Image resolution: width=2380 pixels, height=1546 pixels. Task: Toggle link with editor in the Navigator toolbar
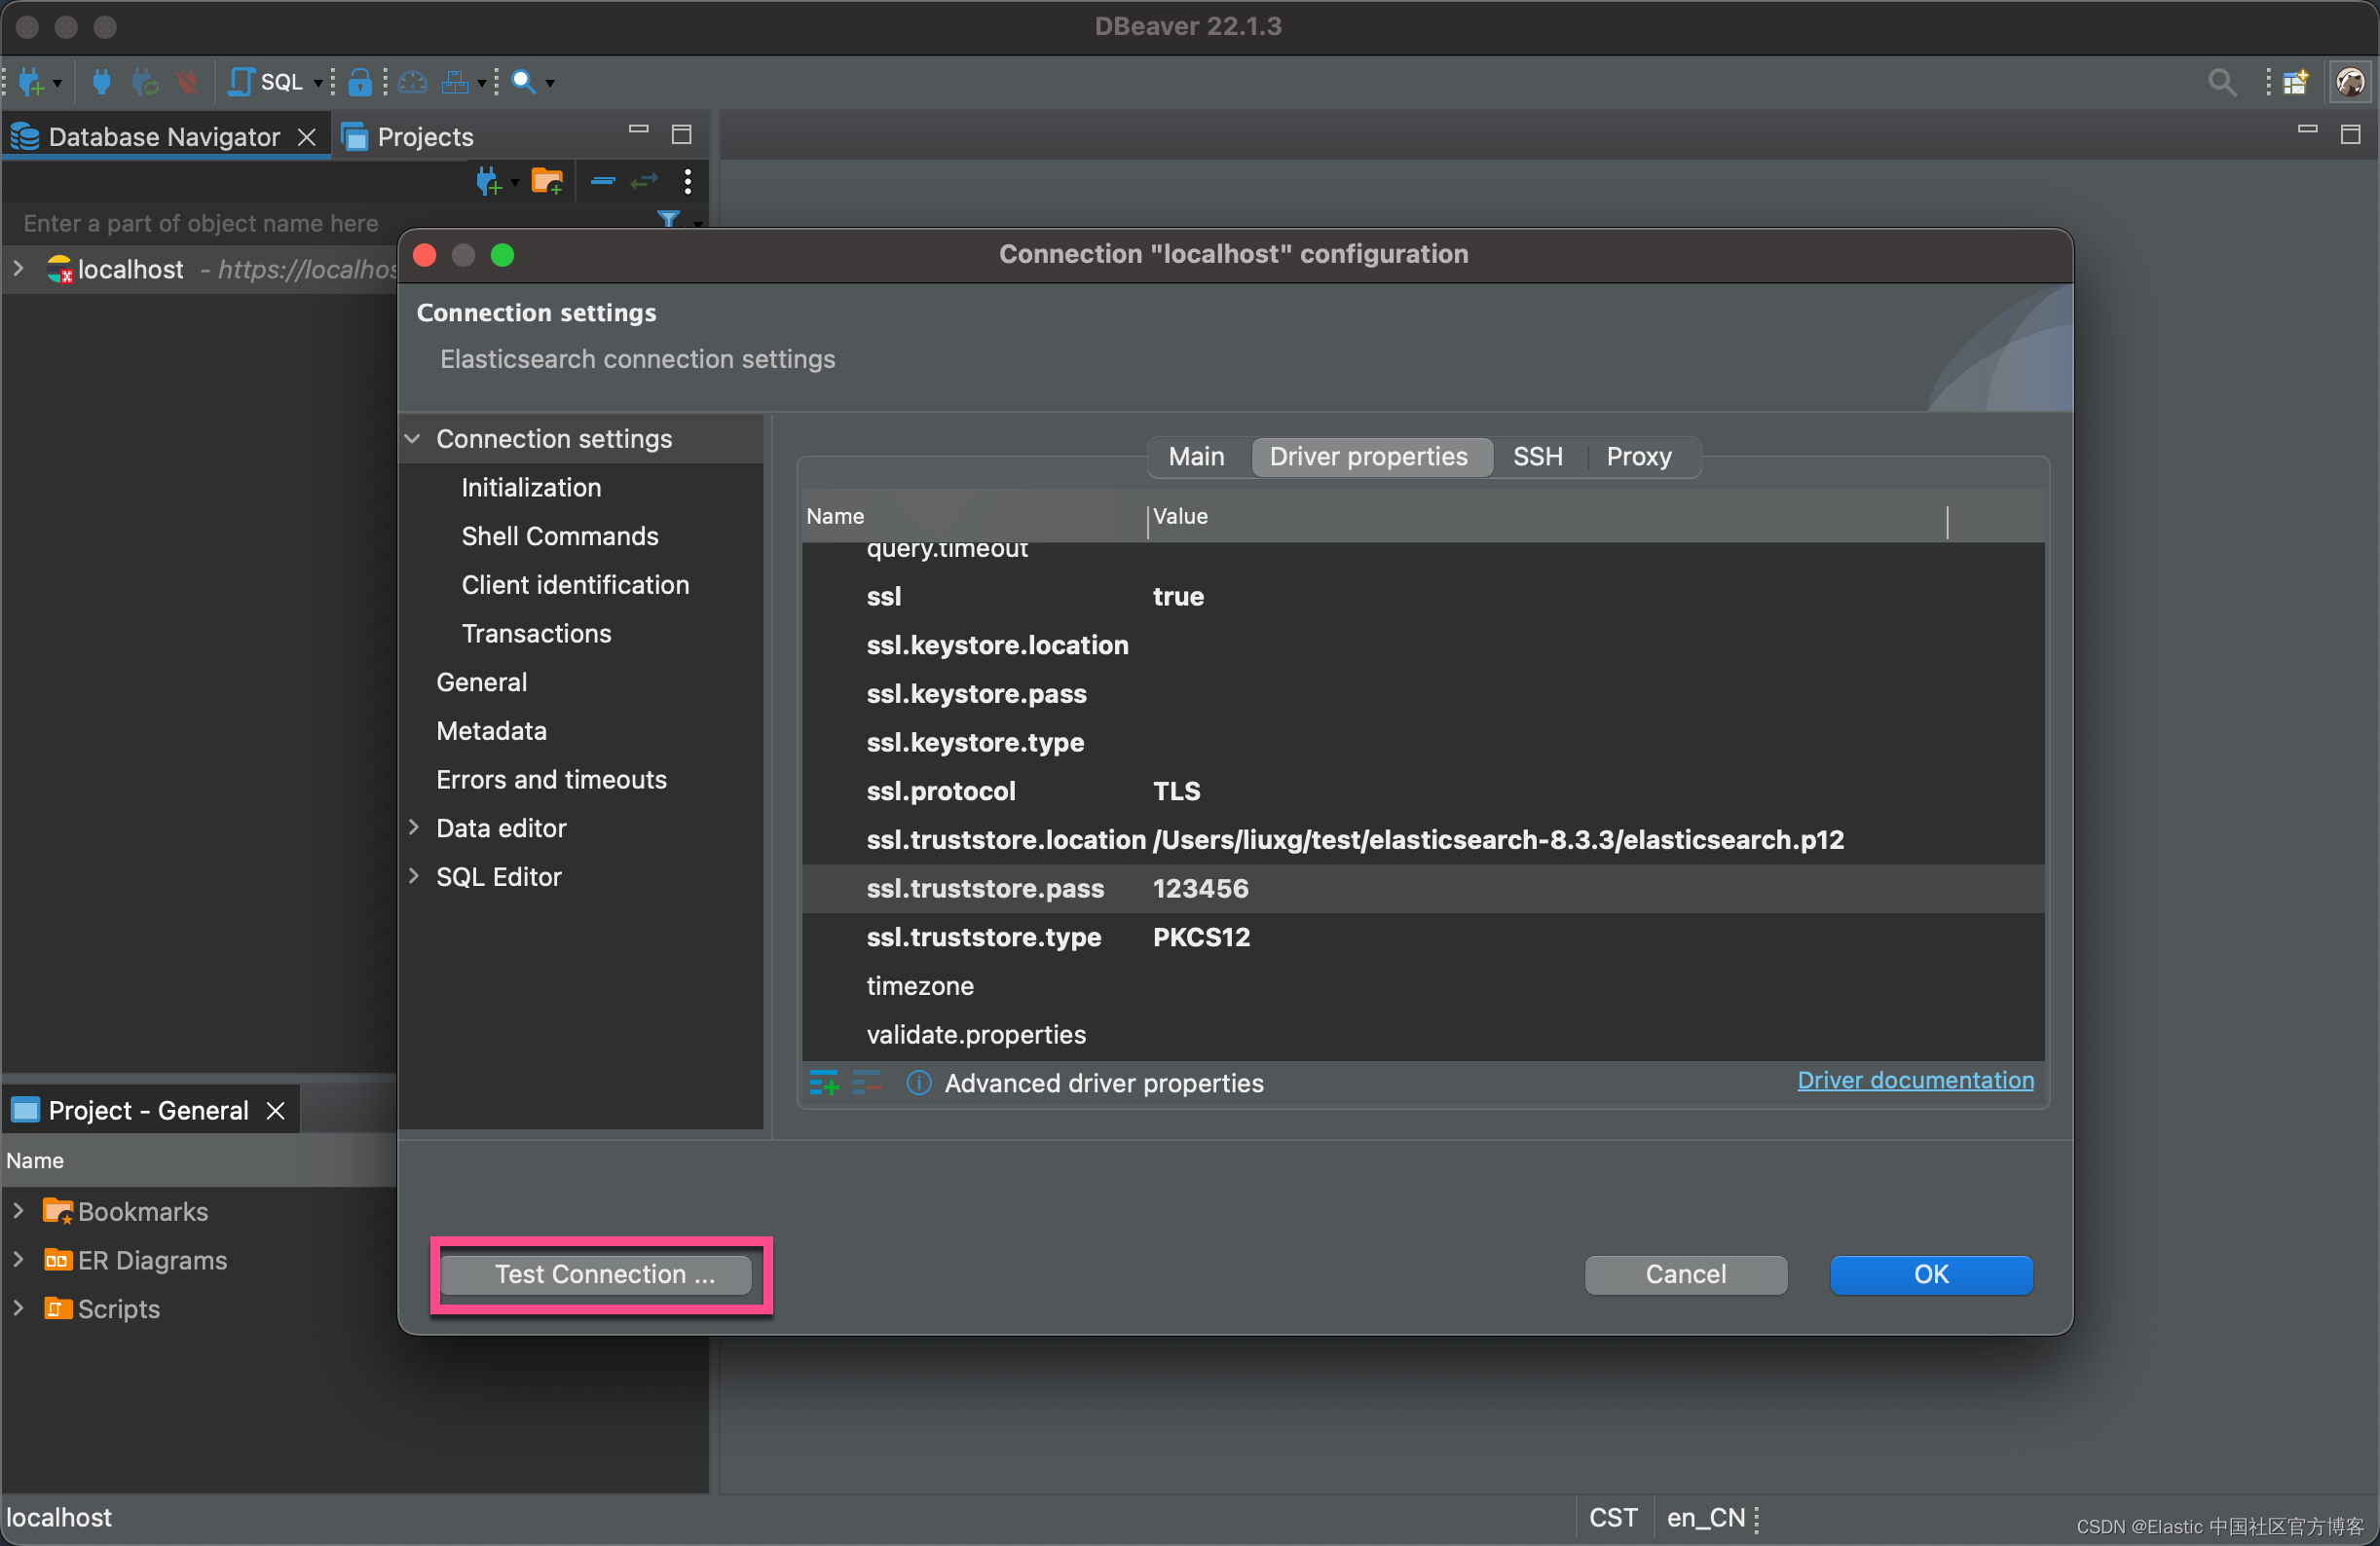click(643, 181)
